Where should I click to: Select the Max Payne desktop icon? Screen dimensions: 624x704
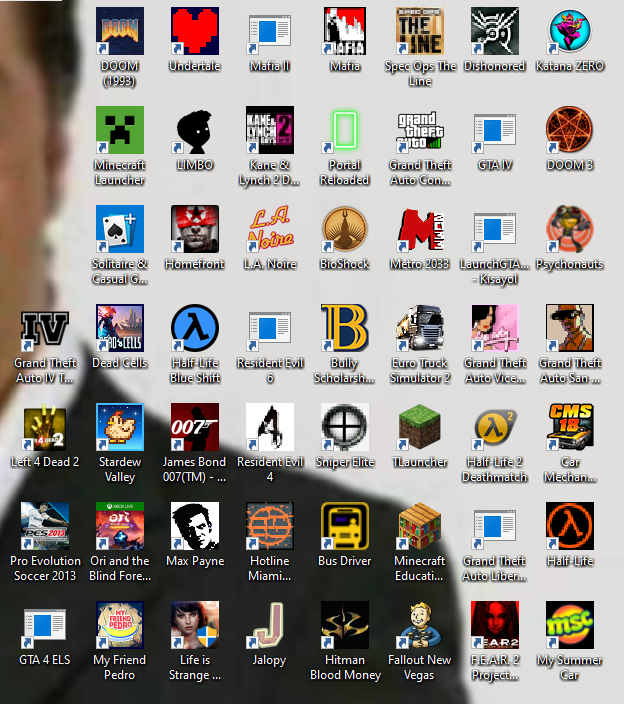click(195, 526)
